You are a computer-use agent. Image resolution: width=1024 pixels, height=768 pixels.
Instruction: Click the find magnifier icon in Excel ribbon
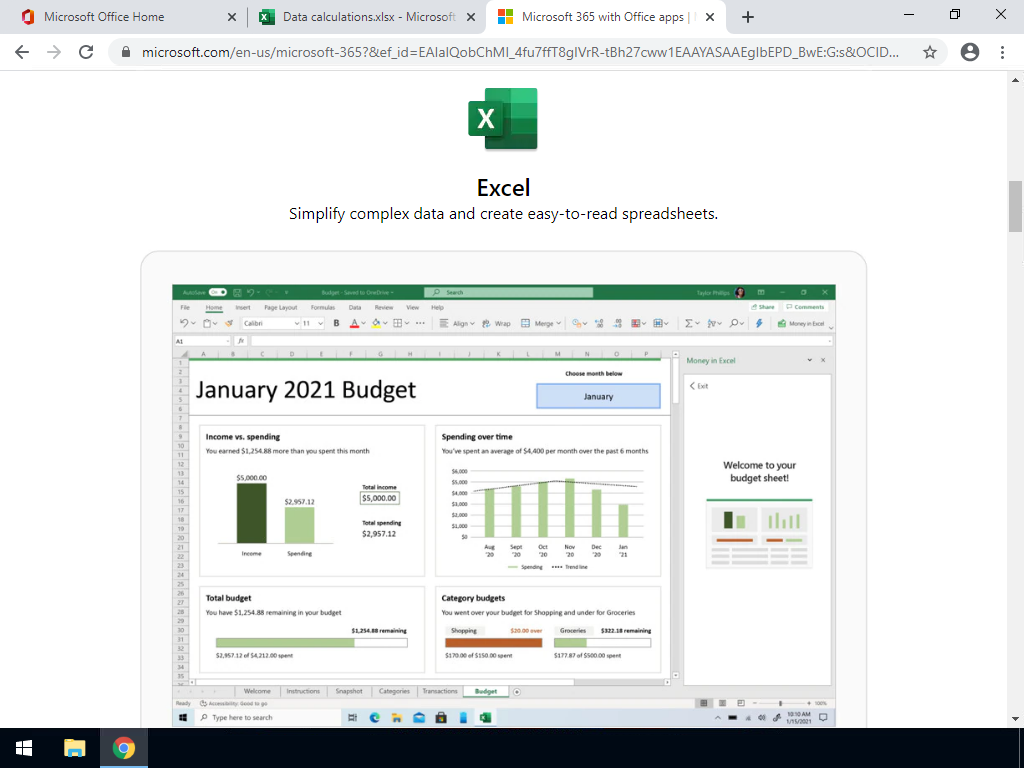pyautogui.click(x=734, y=323)
